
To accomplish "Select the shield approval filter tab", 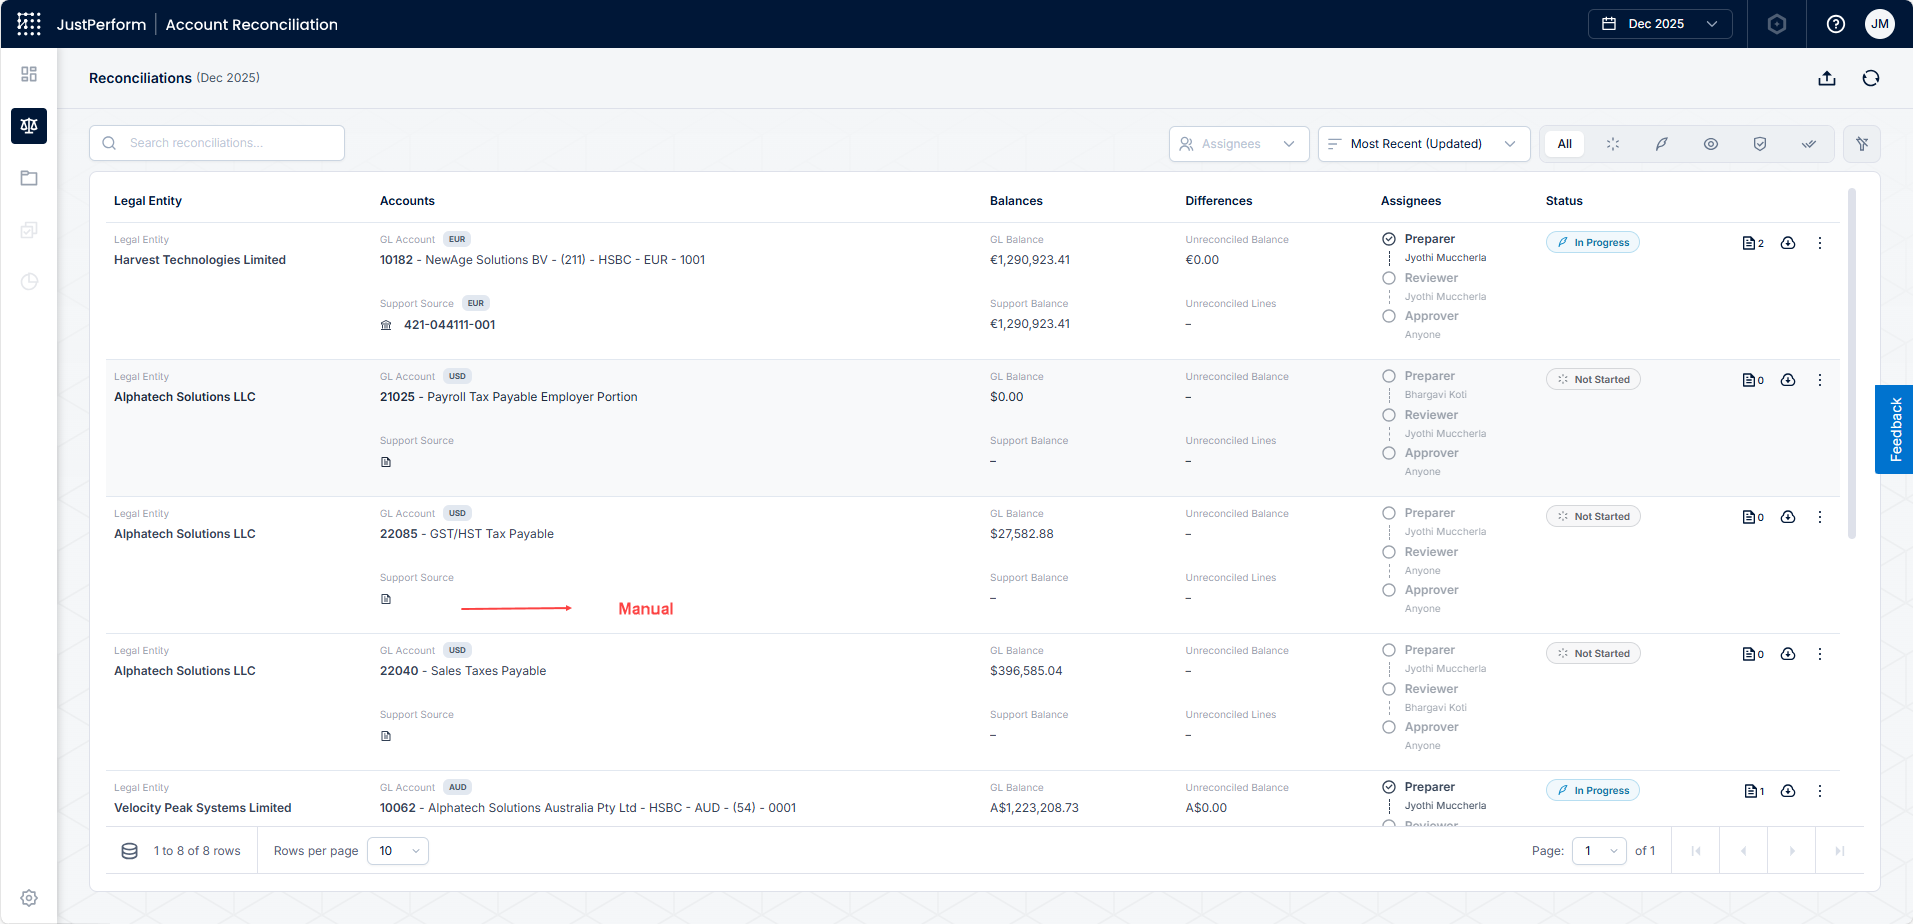I will pos(1760,144).
